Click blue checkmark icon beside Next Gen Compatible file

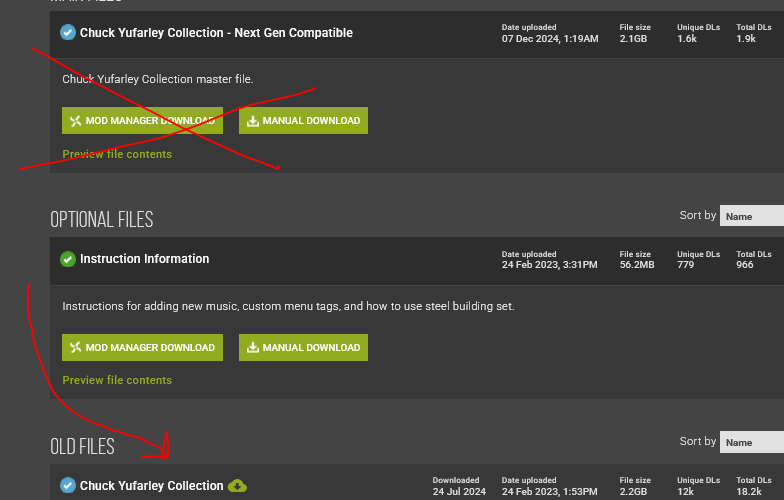click(68, 33)
